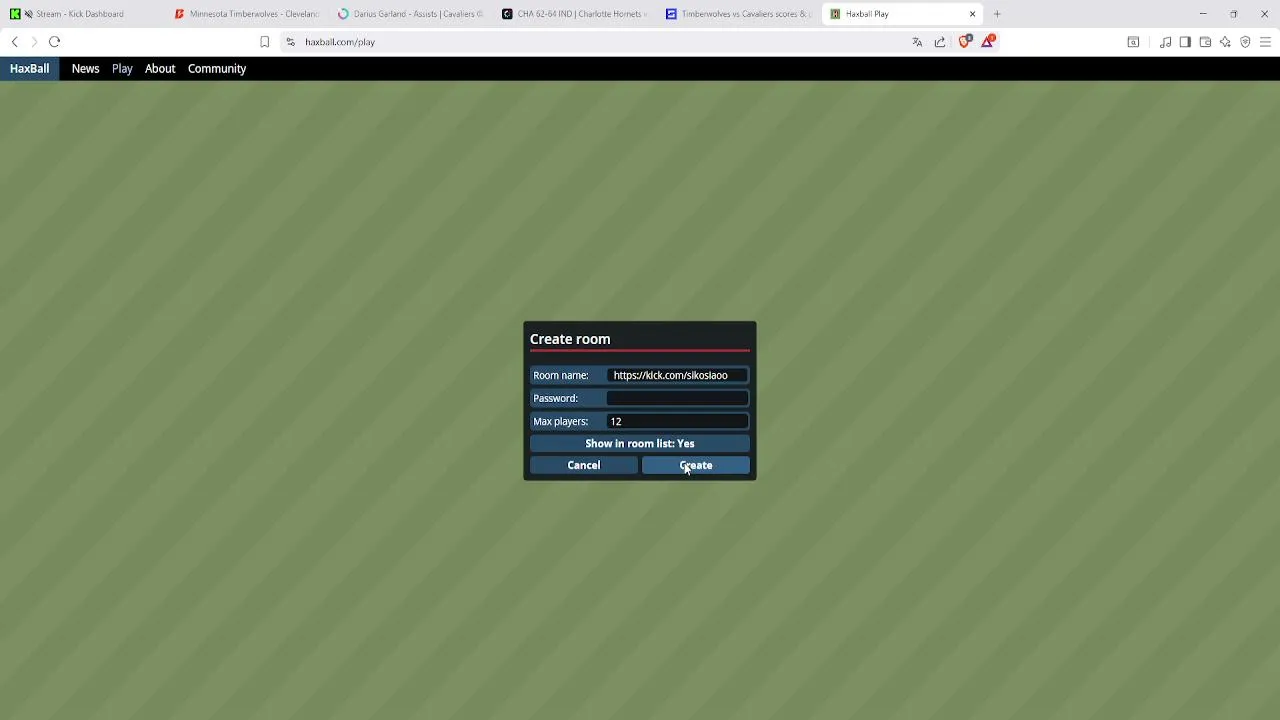Open Brave Rewards triangle icon

tap(988, 41)
